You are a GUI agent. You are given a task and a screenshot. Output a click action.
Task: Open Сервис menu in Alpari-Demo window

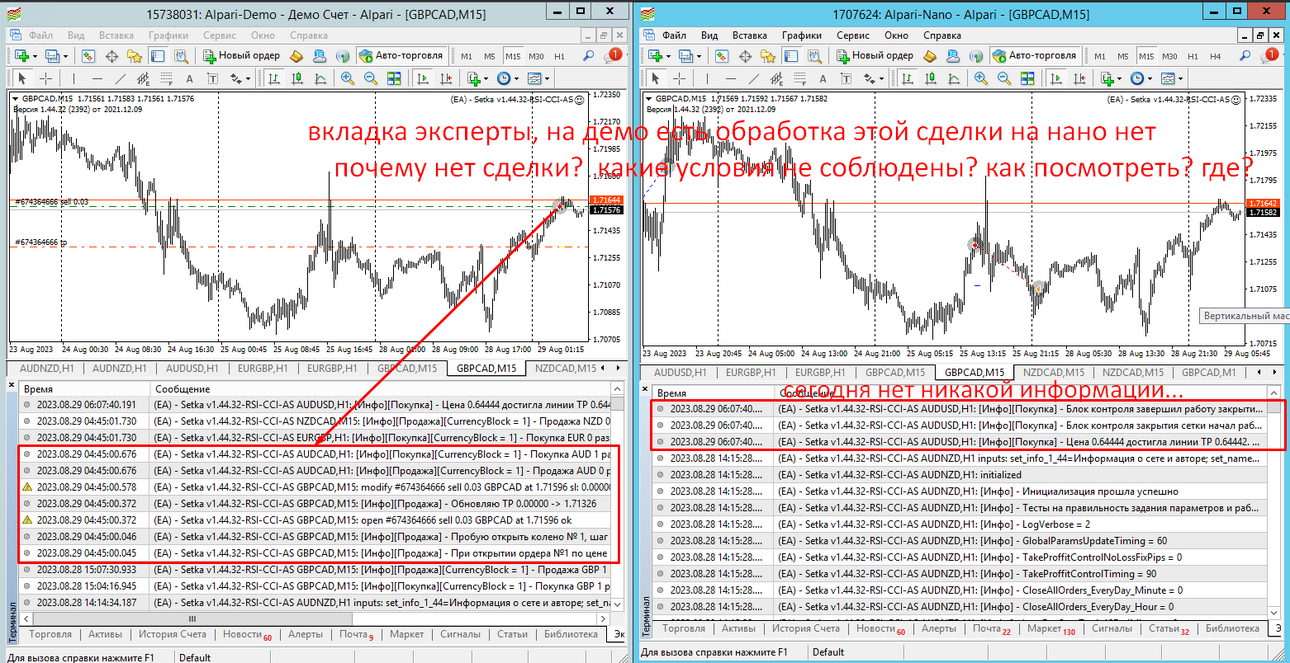219,34
